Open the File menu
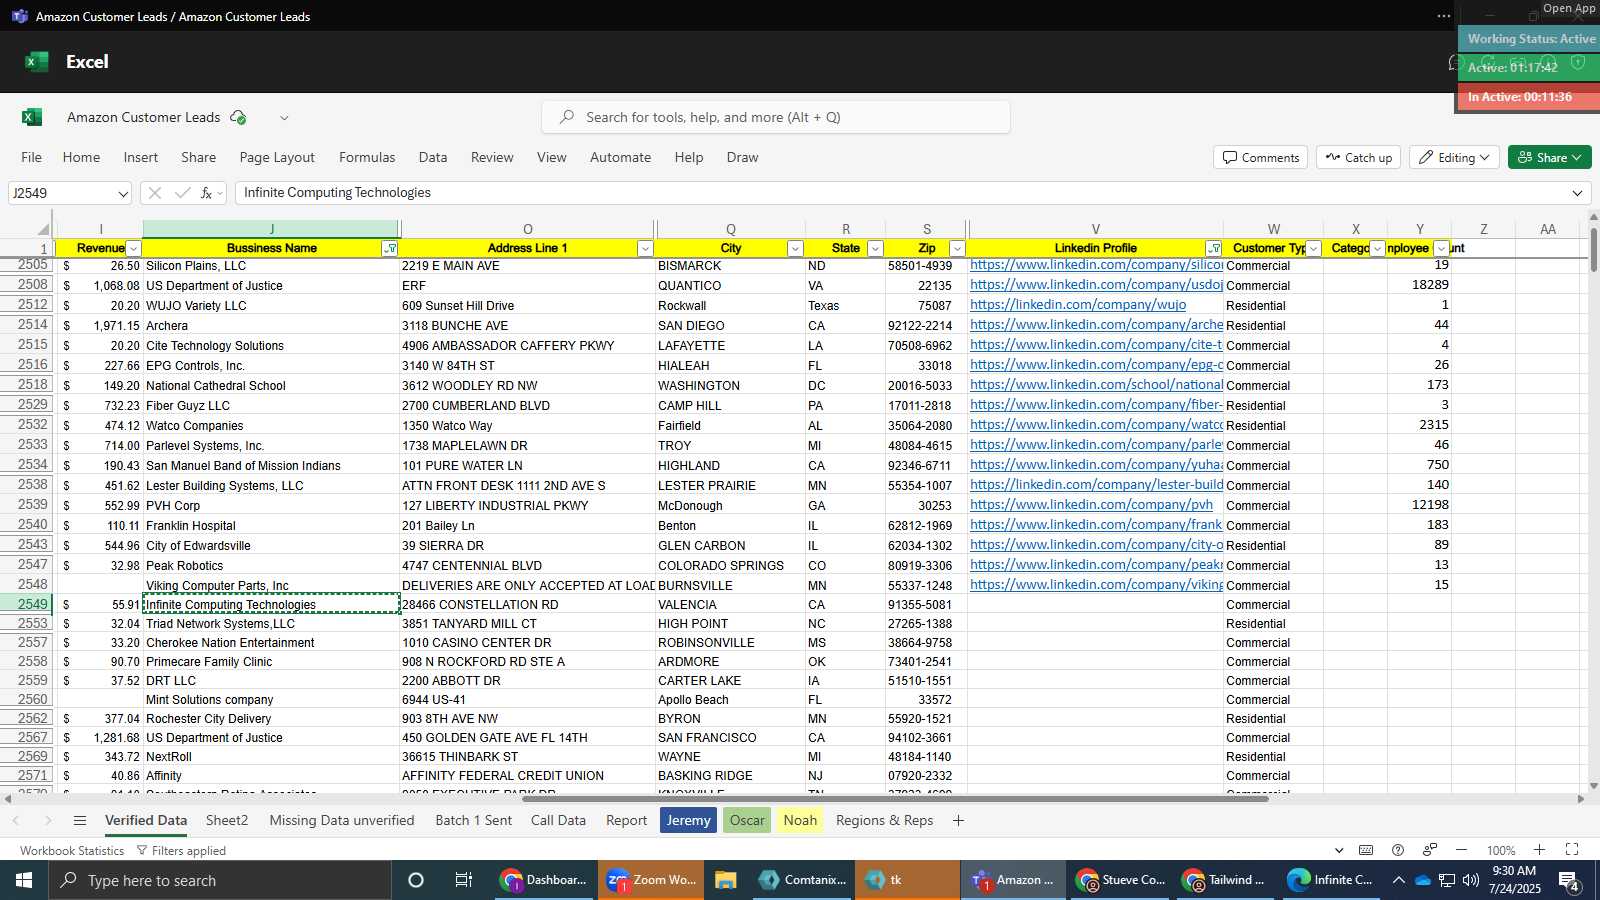Screen dimensions: 1600x900 [32, 158]
